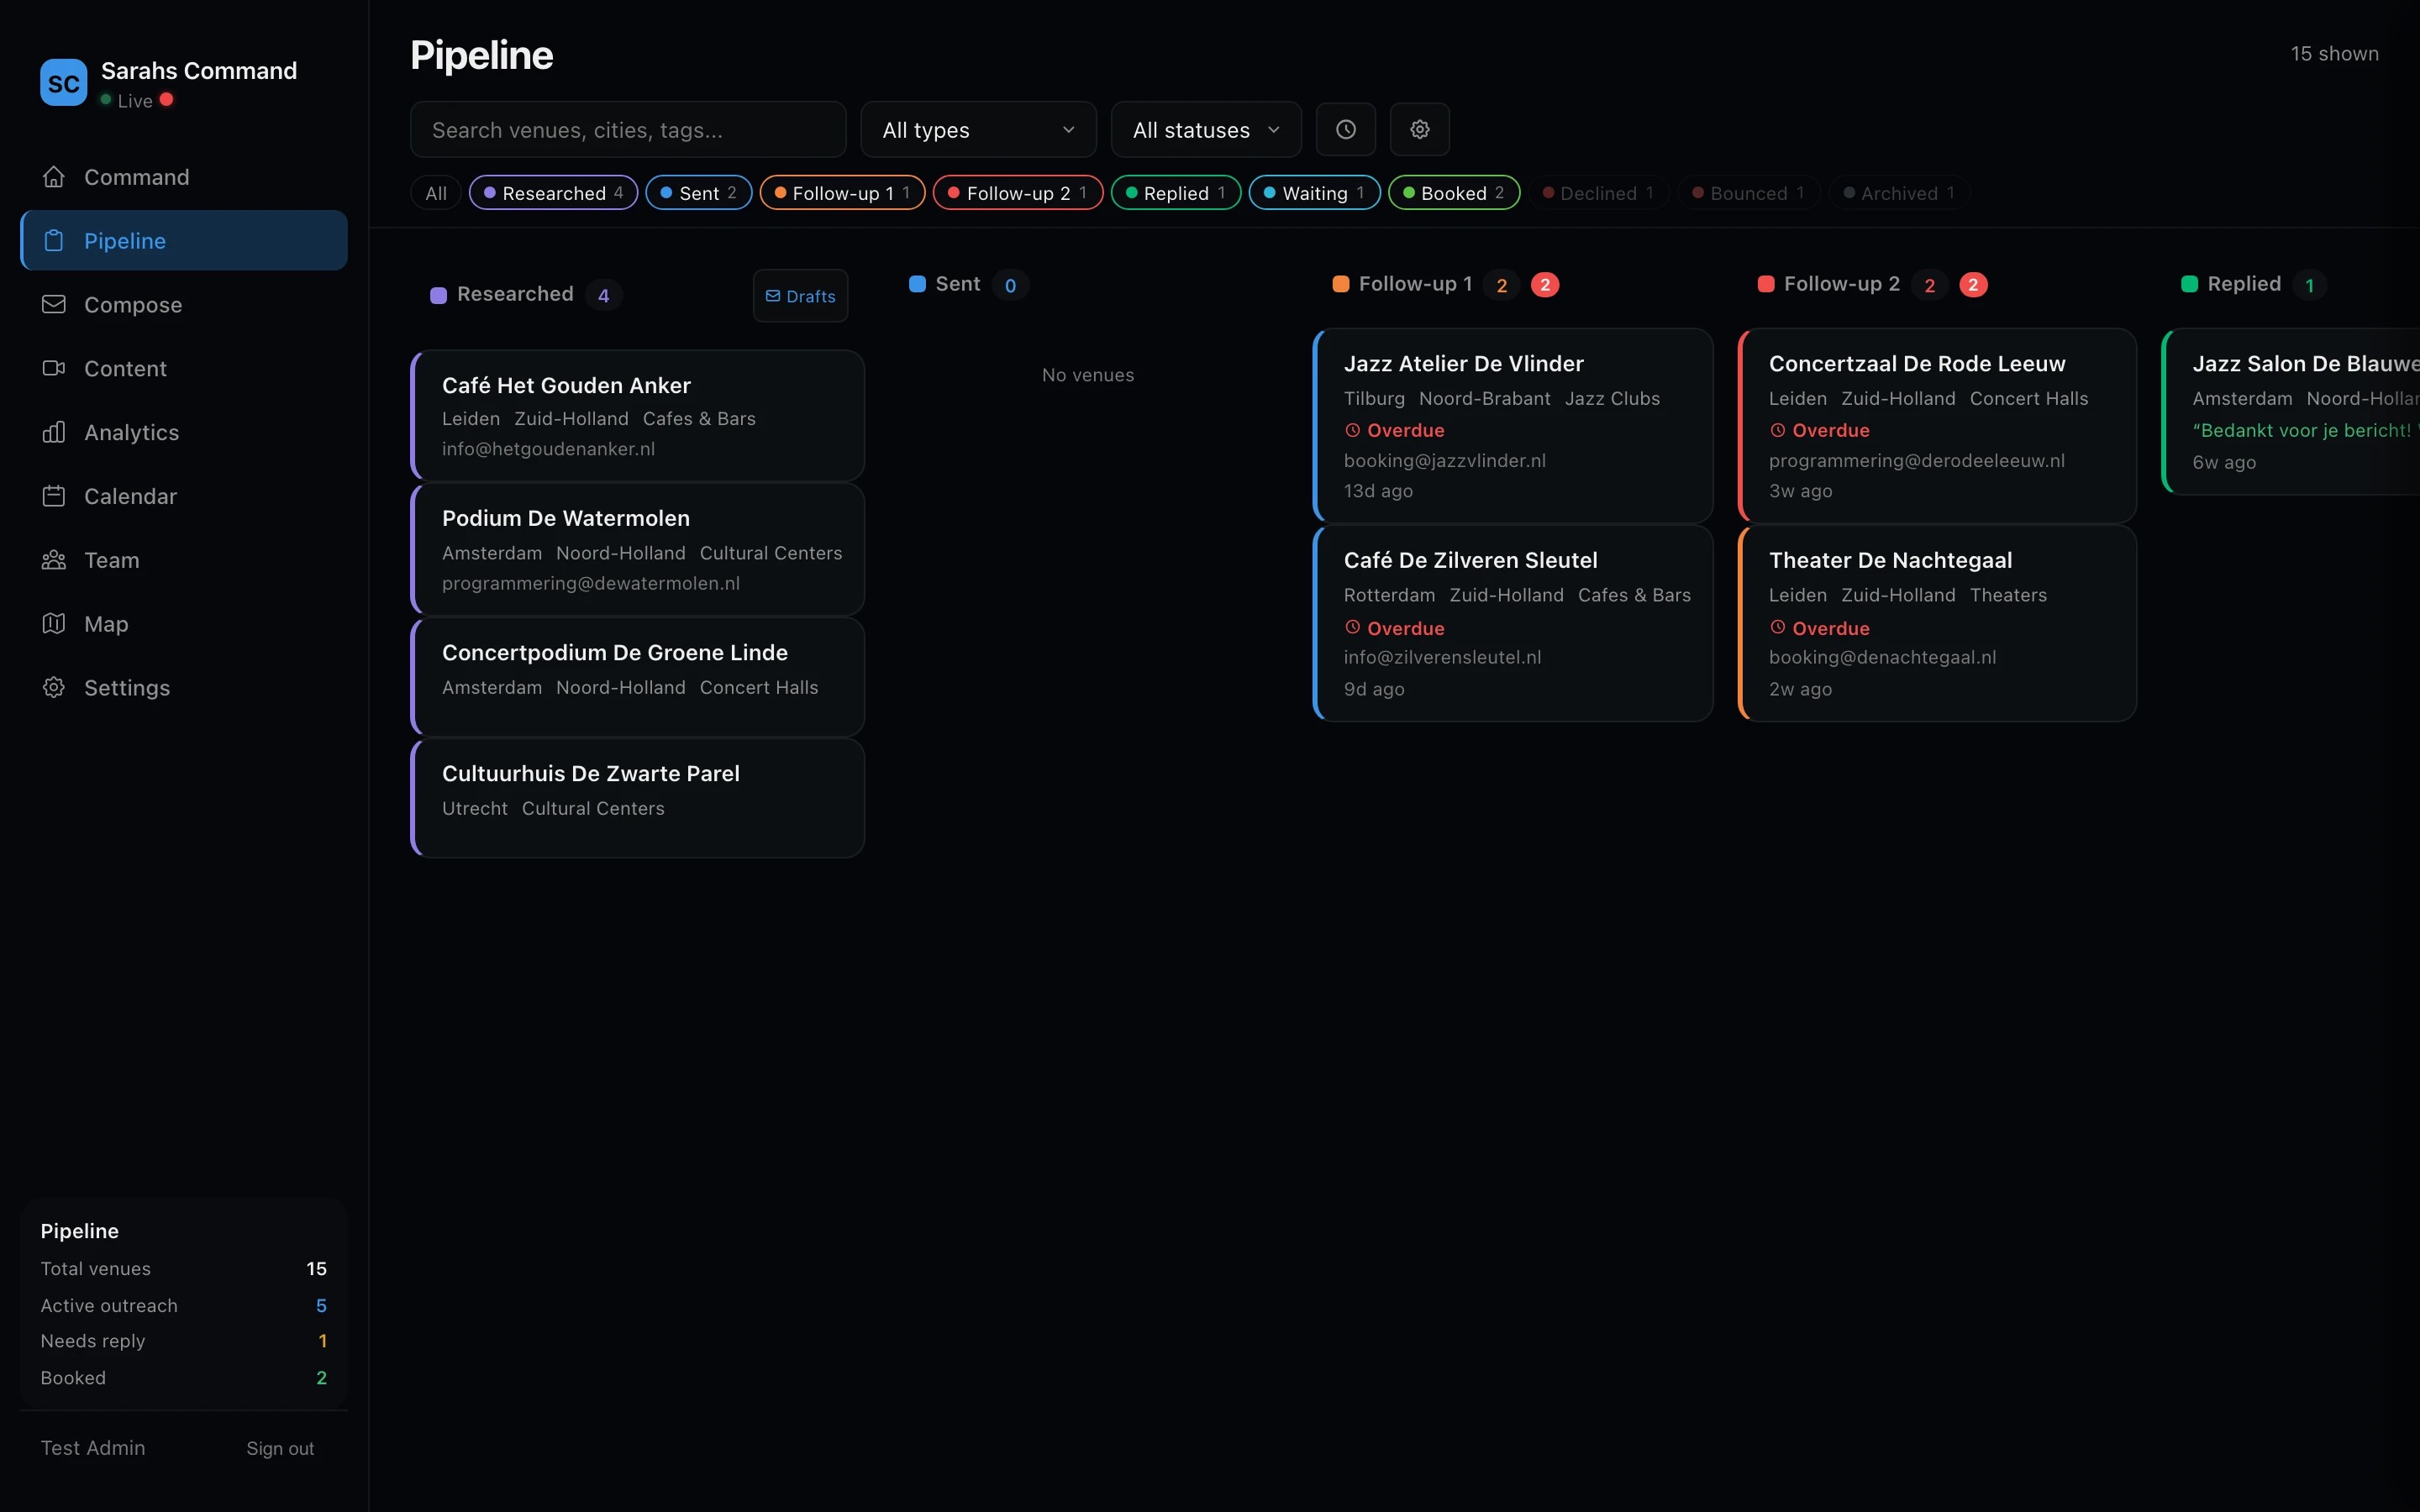The height and width of the screenshot is (1512, 2420).
Task: Click the Drafts button in Researched column
Action: (x=800, y=295)
